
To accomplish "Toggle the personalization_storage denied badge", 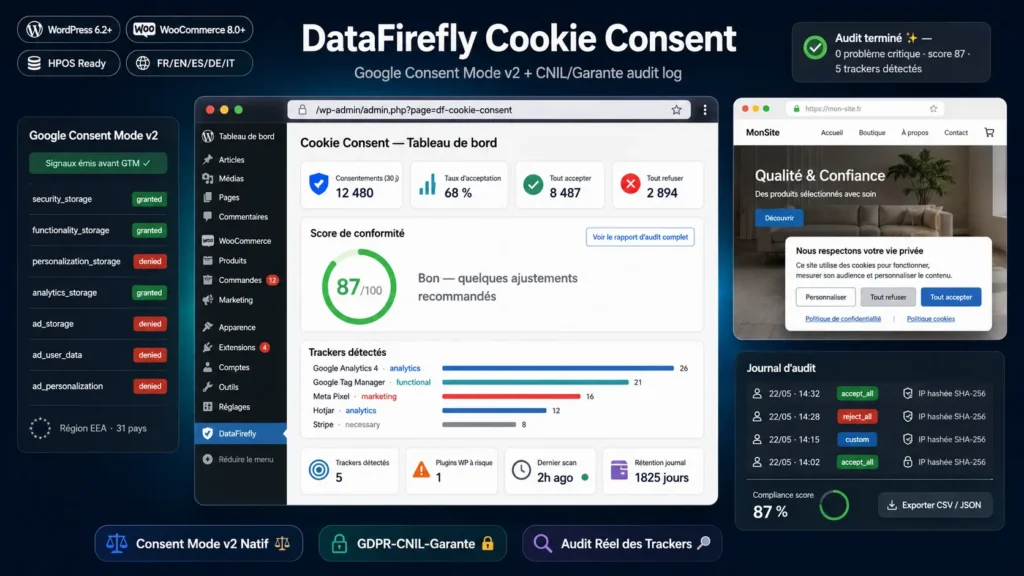I will [x=150, y=261].
